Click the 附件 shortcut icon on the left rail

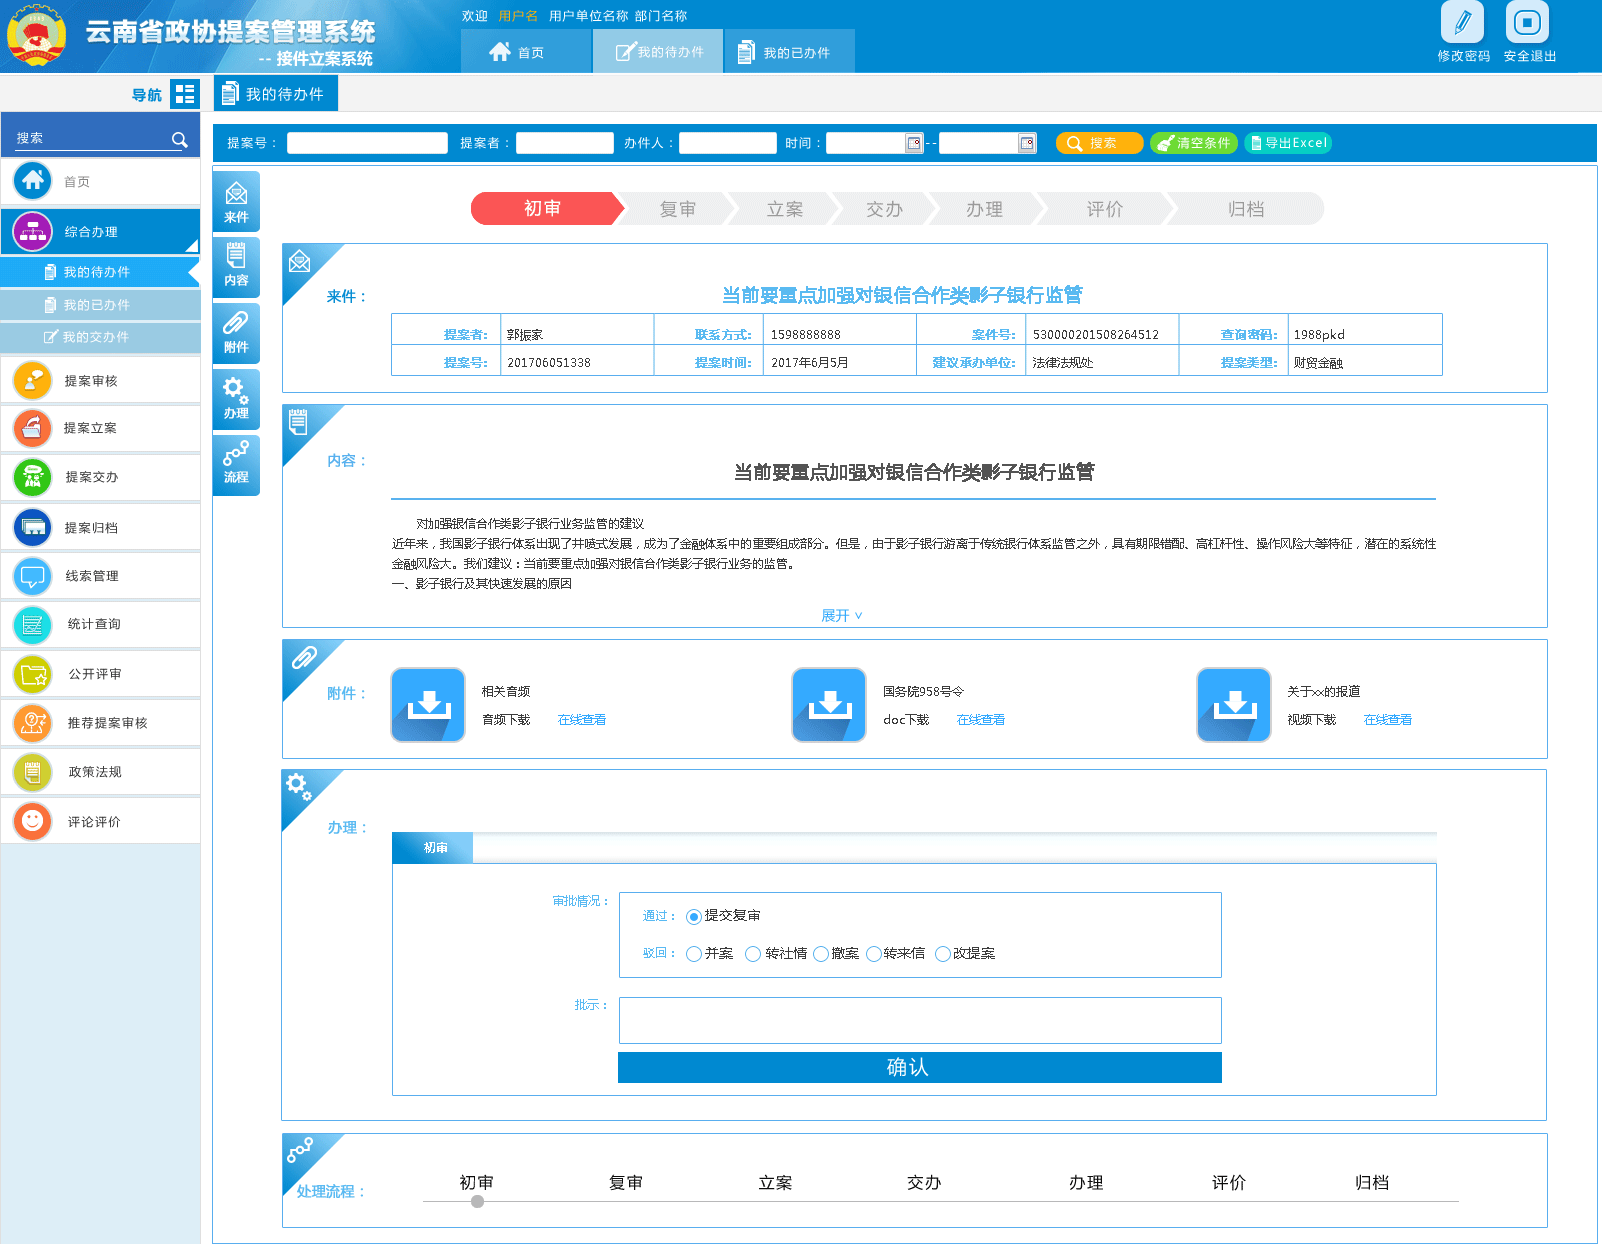(x=236, y=333)
